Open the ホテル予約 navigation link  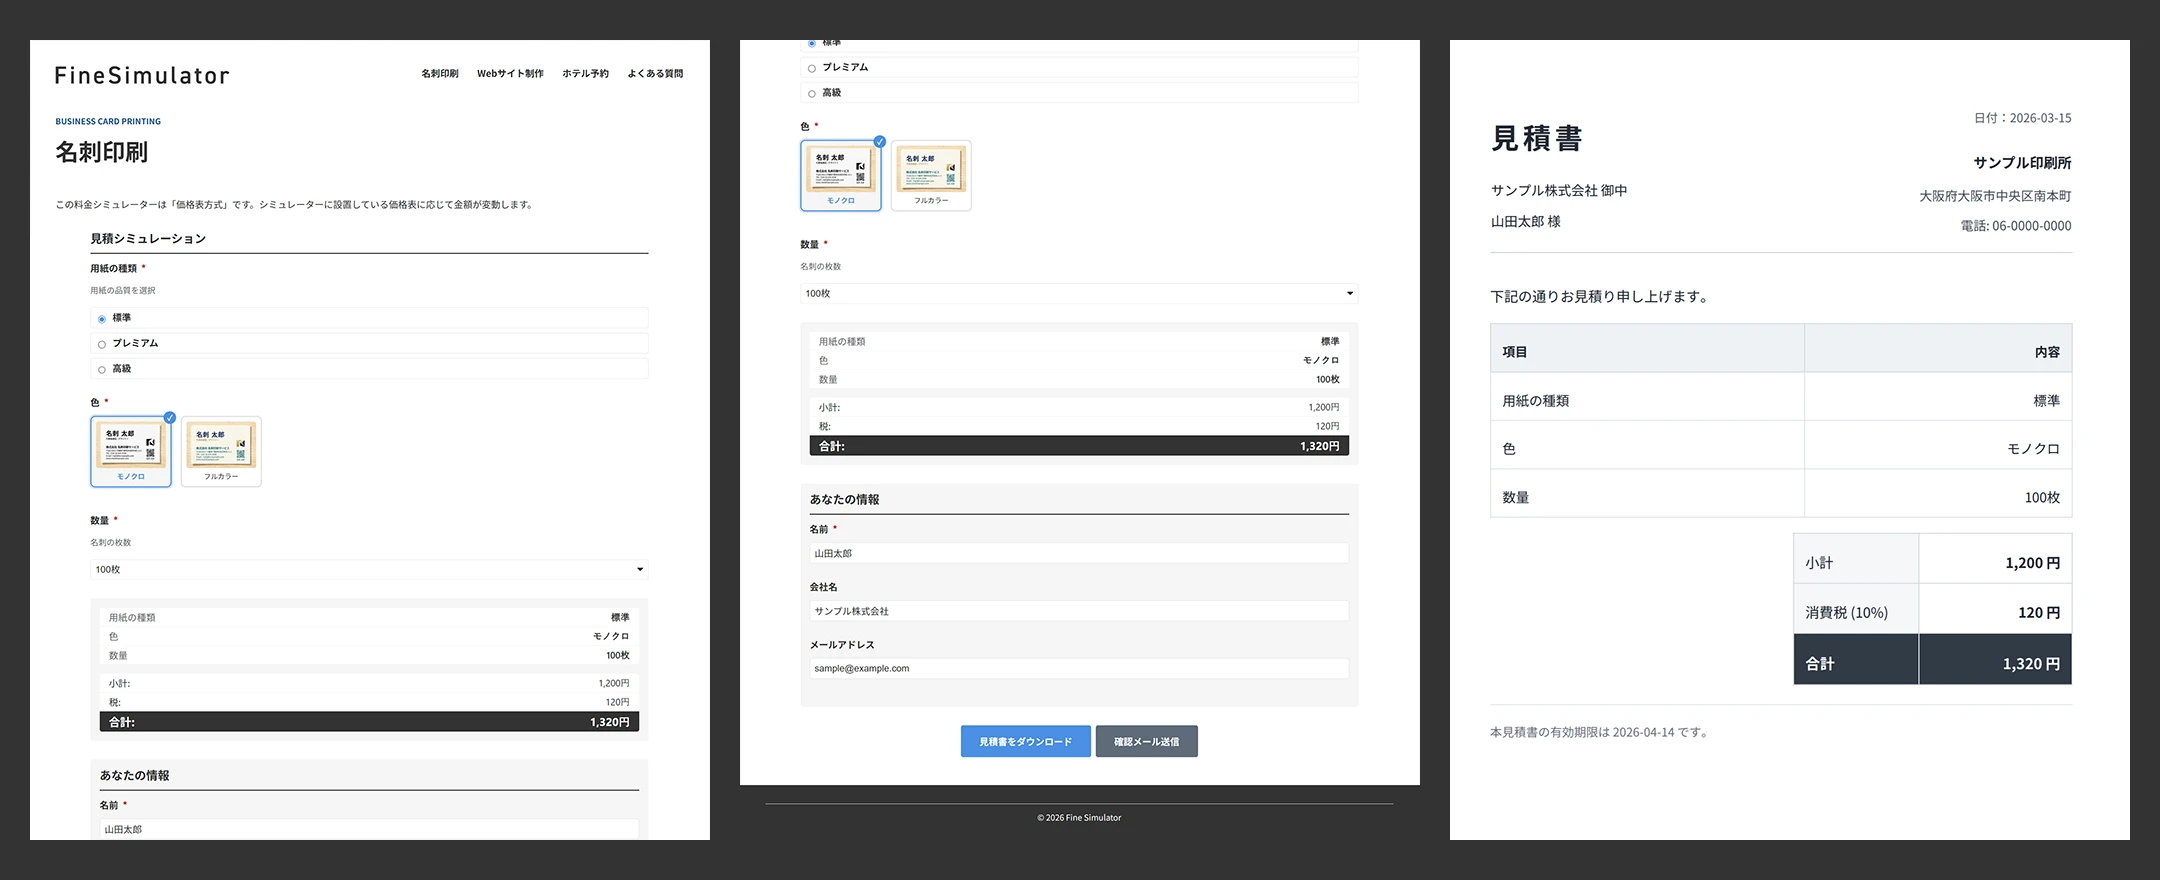(x=585, y=74)
